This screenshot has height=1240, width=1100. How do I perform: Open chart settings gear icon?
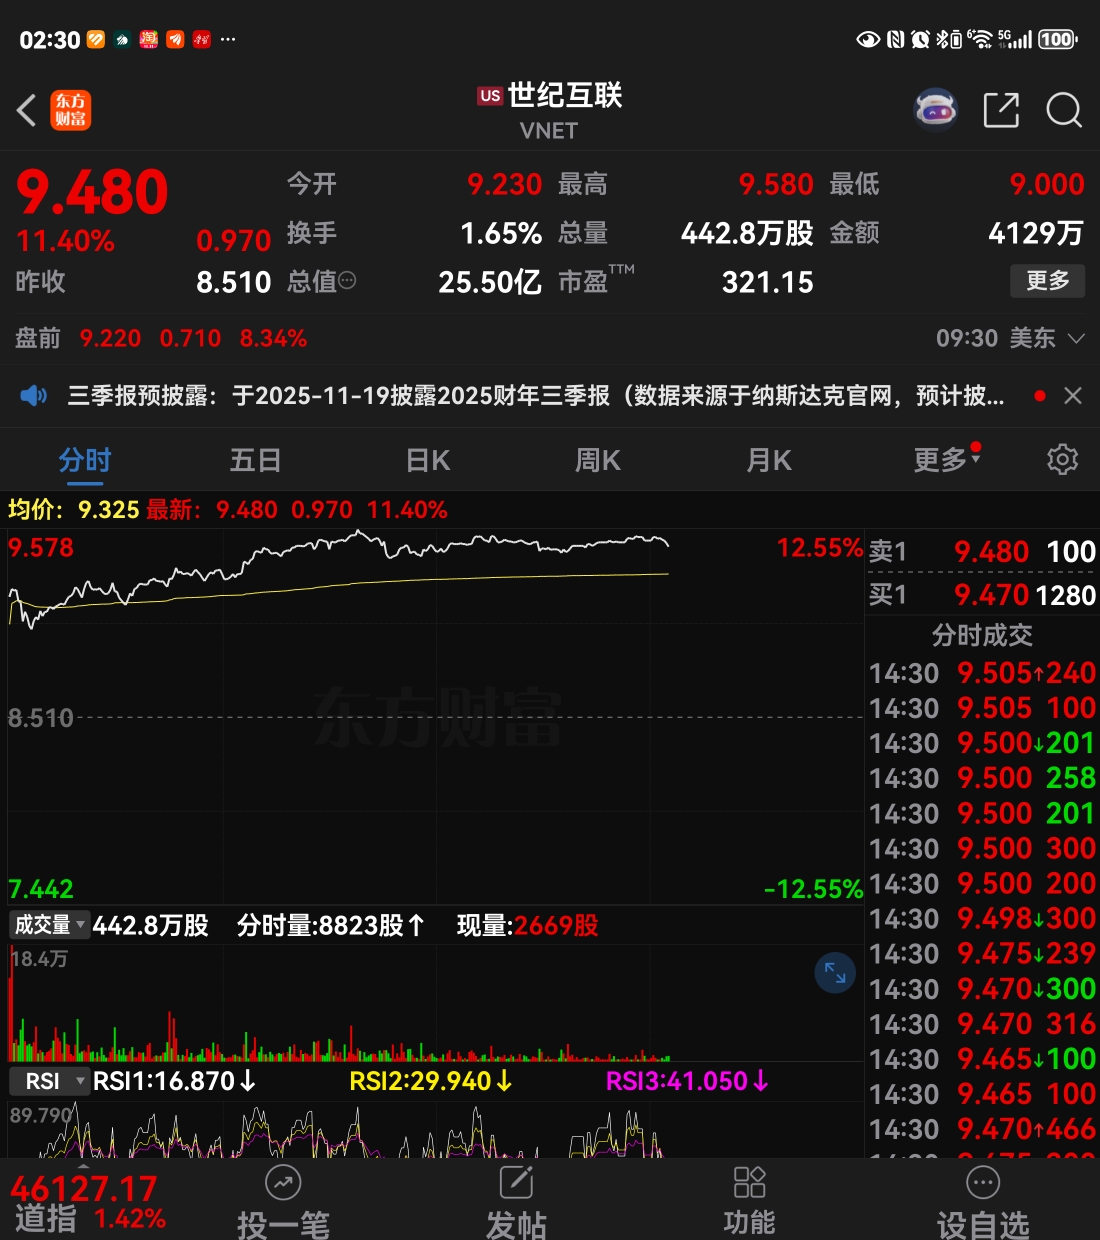pos(1062,459)
